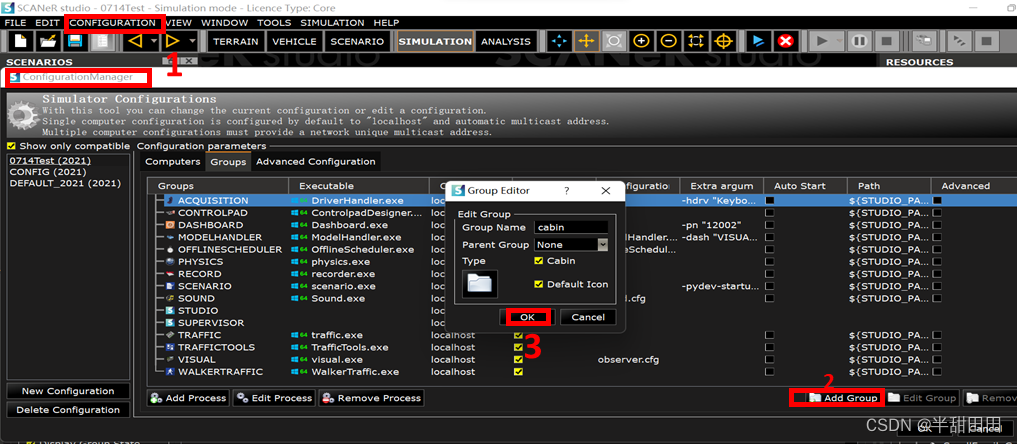Open the HELP menu

coord(387,23)
